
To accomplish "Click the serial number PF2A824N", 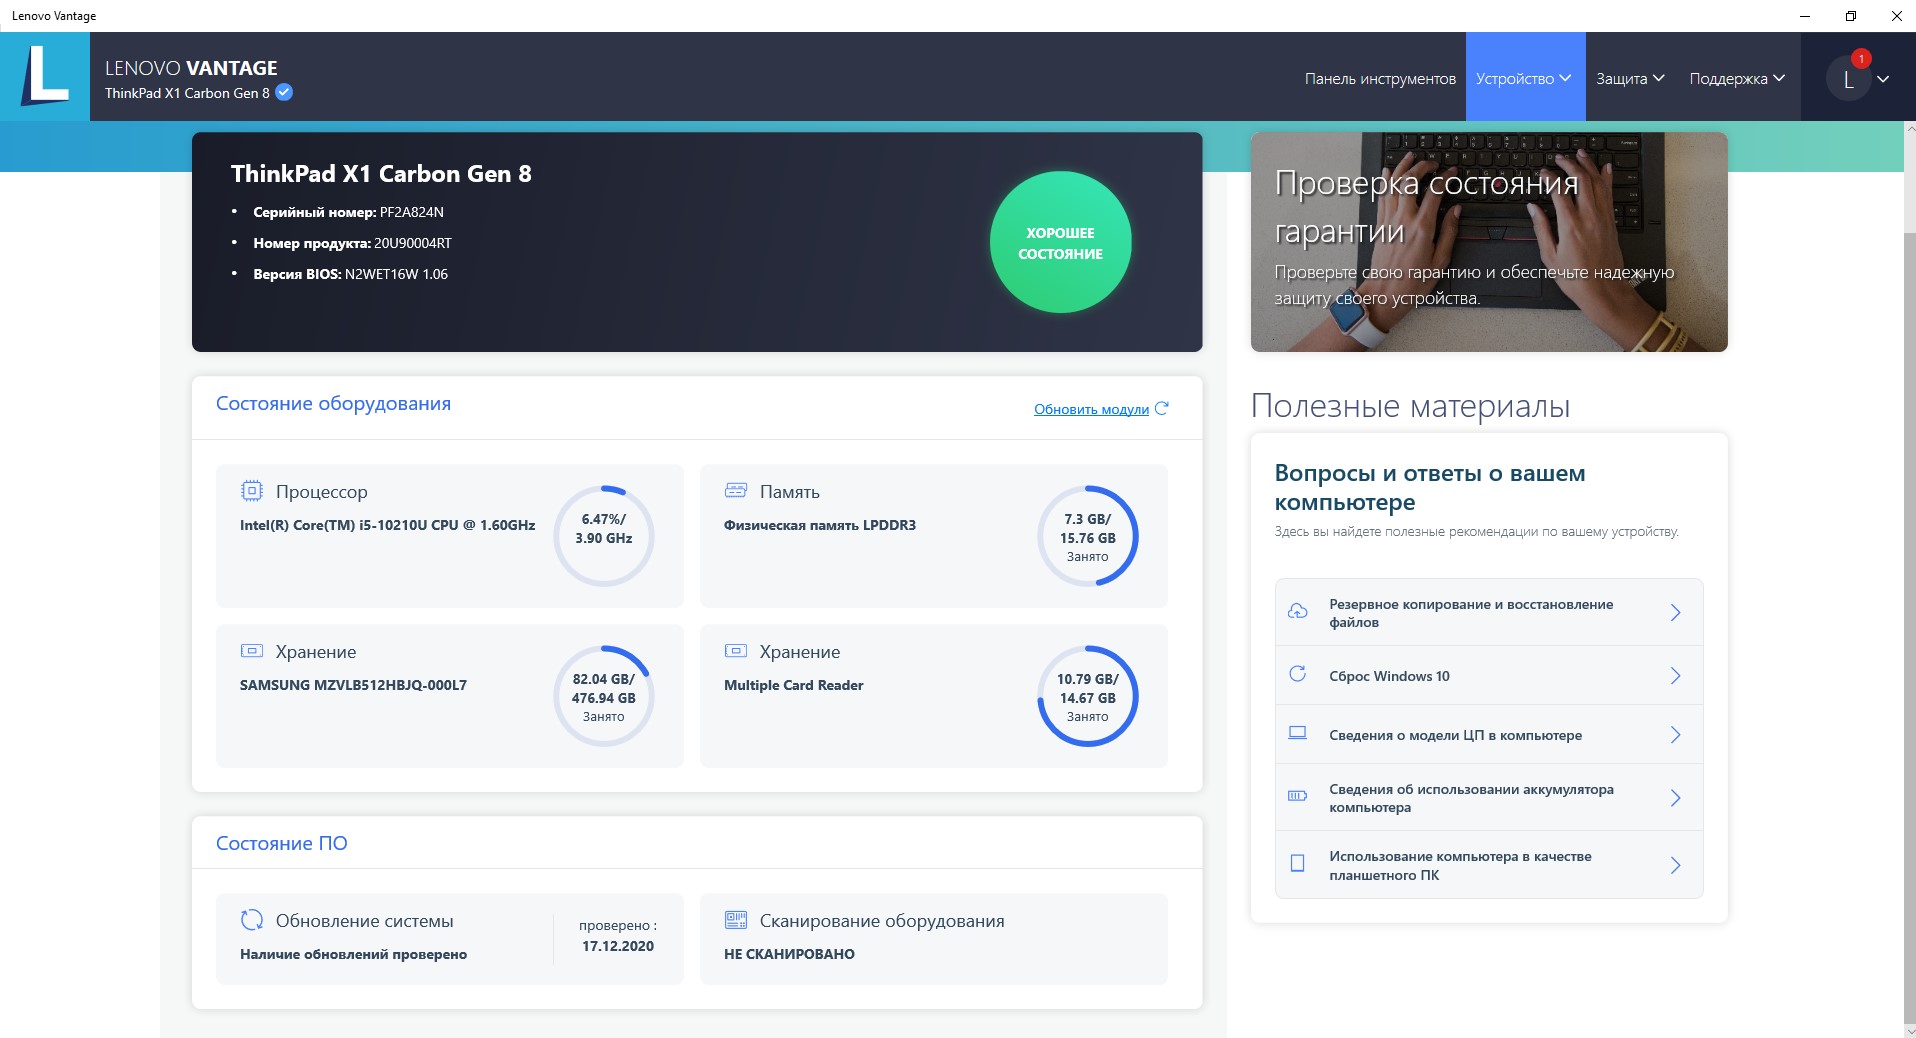I will 412,212.
